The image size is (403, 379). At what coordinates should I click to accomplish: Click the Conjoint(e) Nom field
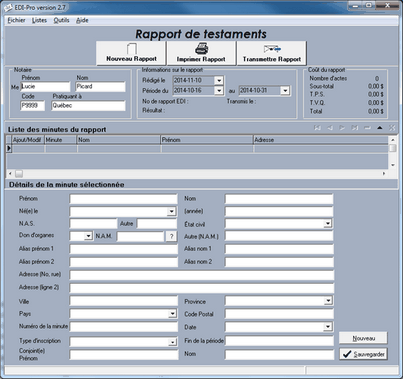(279, 354)
